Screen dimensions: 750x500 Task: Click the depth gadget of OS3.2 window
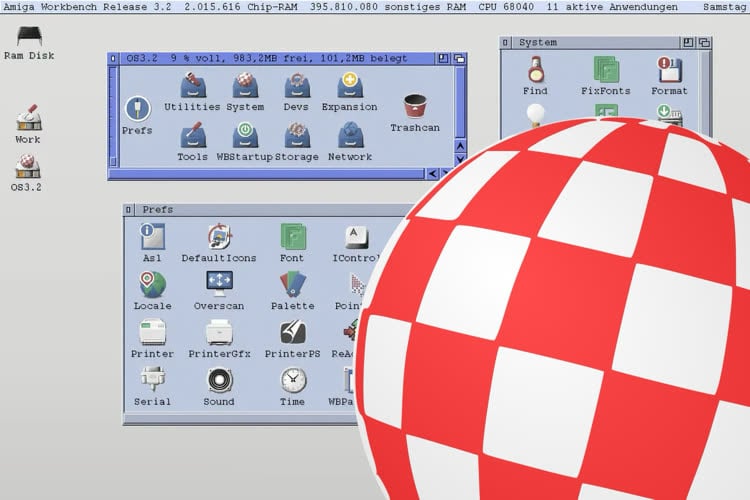pyautogui.click(x=459, y=58)
